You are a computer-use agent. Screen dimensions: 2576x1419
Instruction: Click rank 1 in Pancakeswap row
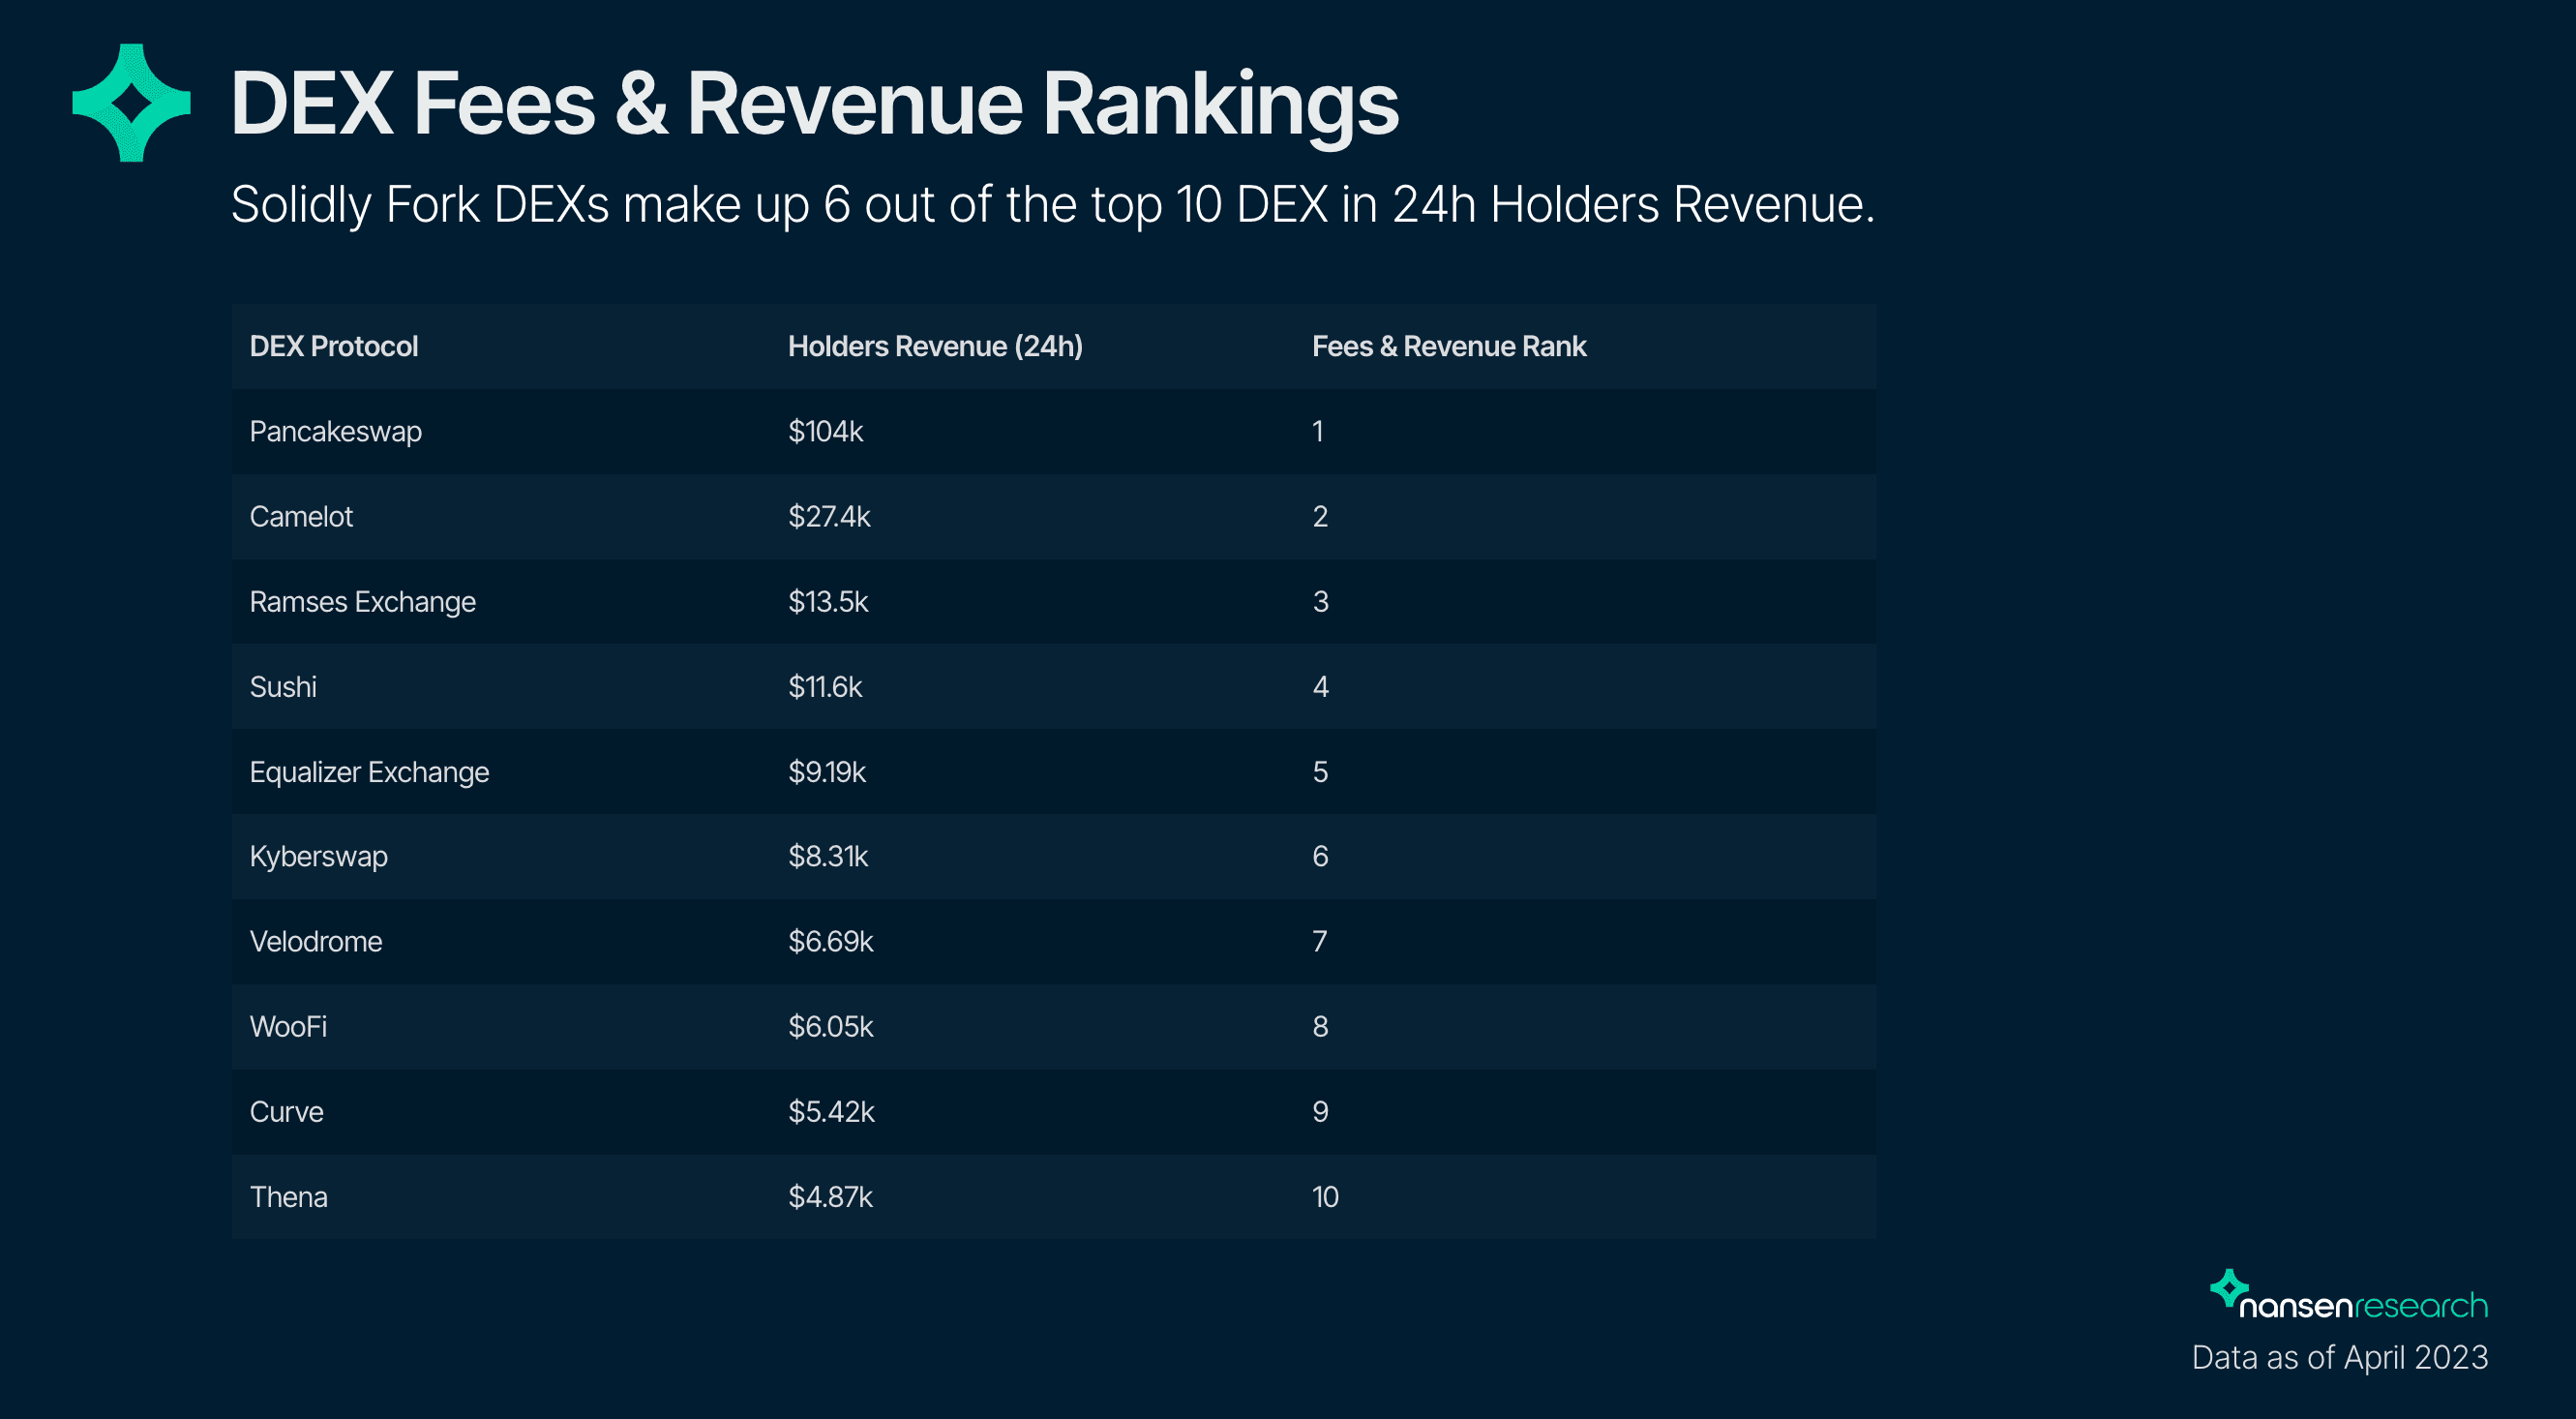(1318, 432)
